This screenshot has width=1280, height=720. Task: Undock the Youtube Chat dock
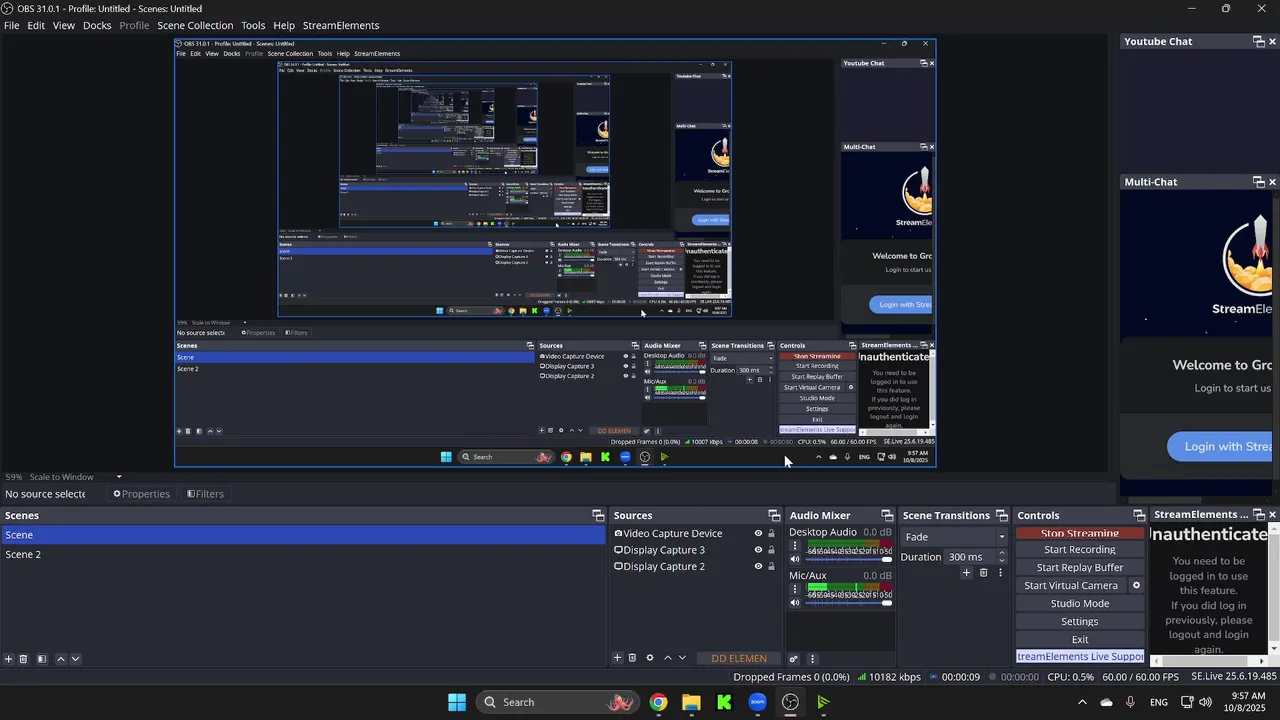[x=1259, y=42]
